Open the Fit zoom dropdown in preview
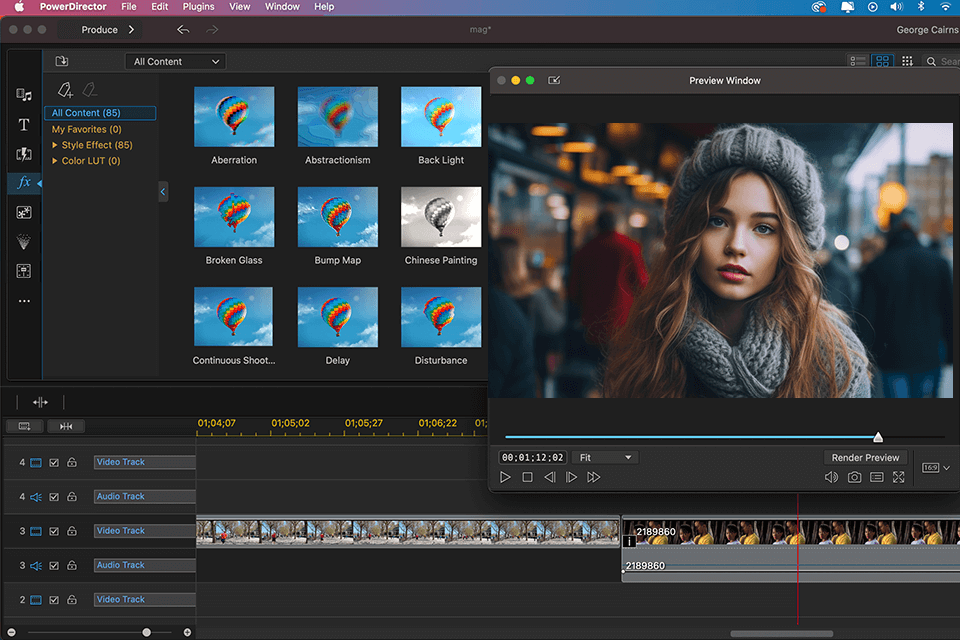The width and height of the screenshot is (960, 640). (605, 458)
